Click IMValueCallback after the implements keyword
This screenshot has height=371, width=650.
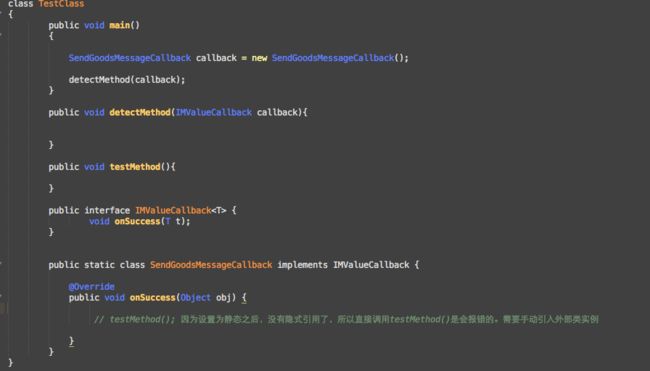371,265
